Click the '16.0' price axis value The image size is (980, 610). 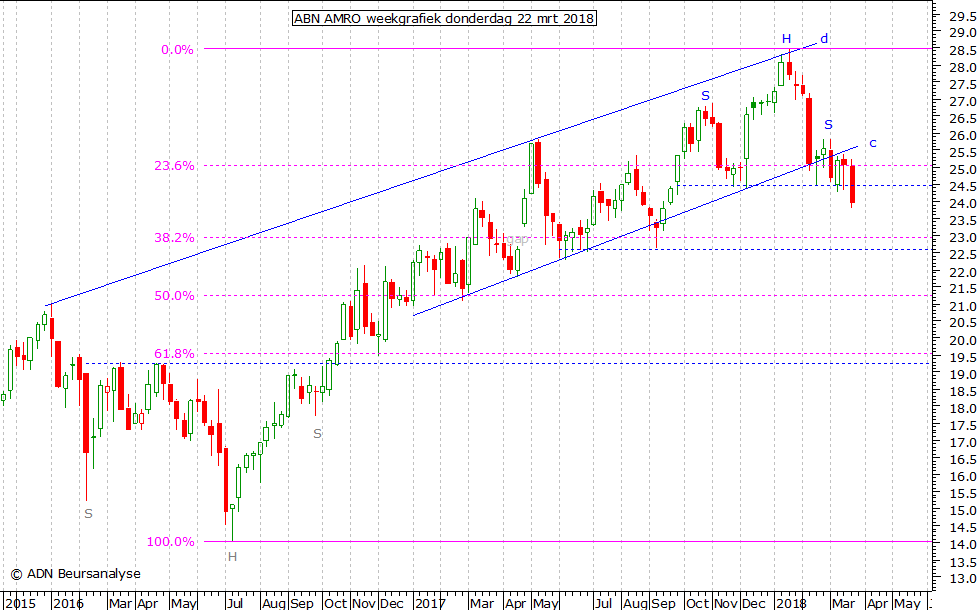(x=963, y=476)
